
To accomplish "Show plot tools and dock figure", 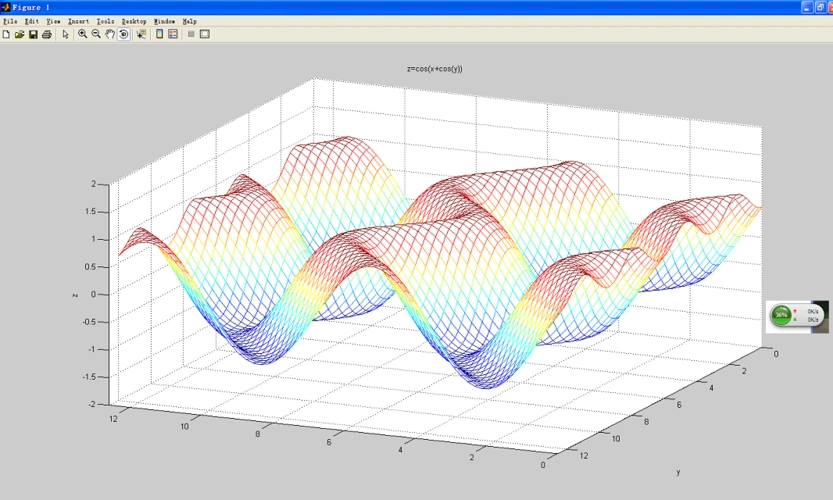I will click(x=204, y=34).
